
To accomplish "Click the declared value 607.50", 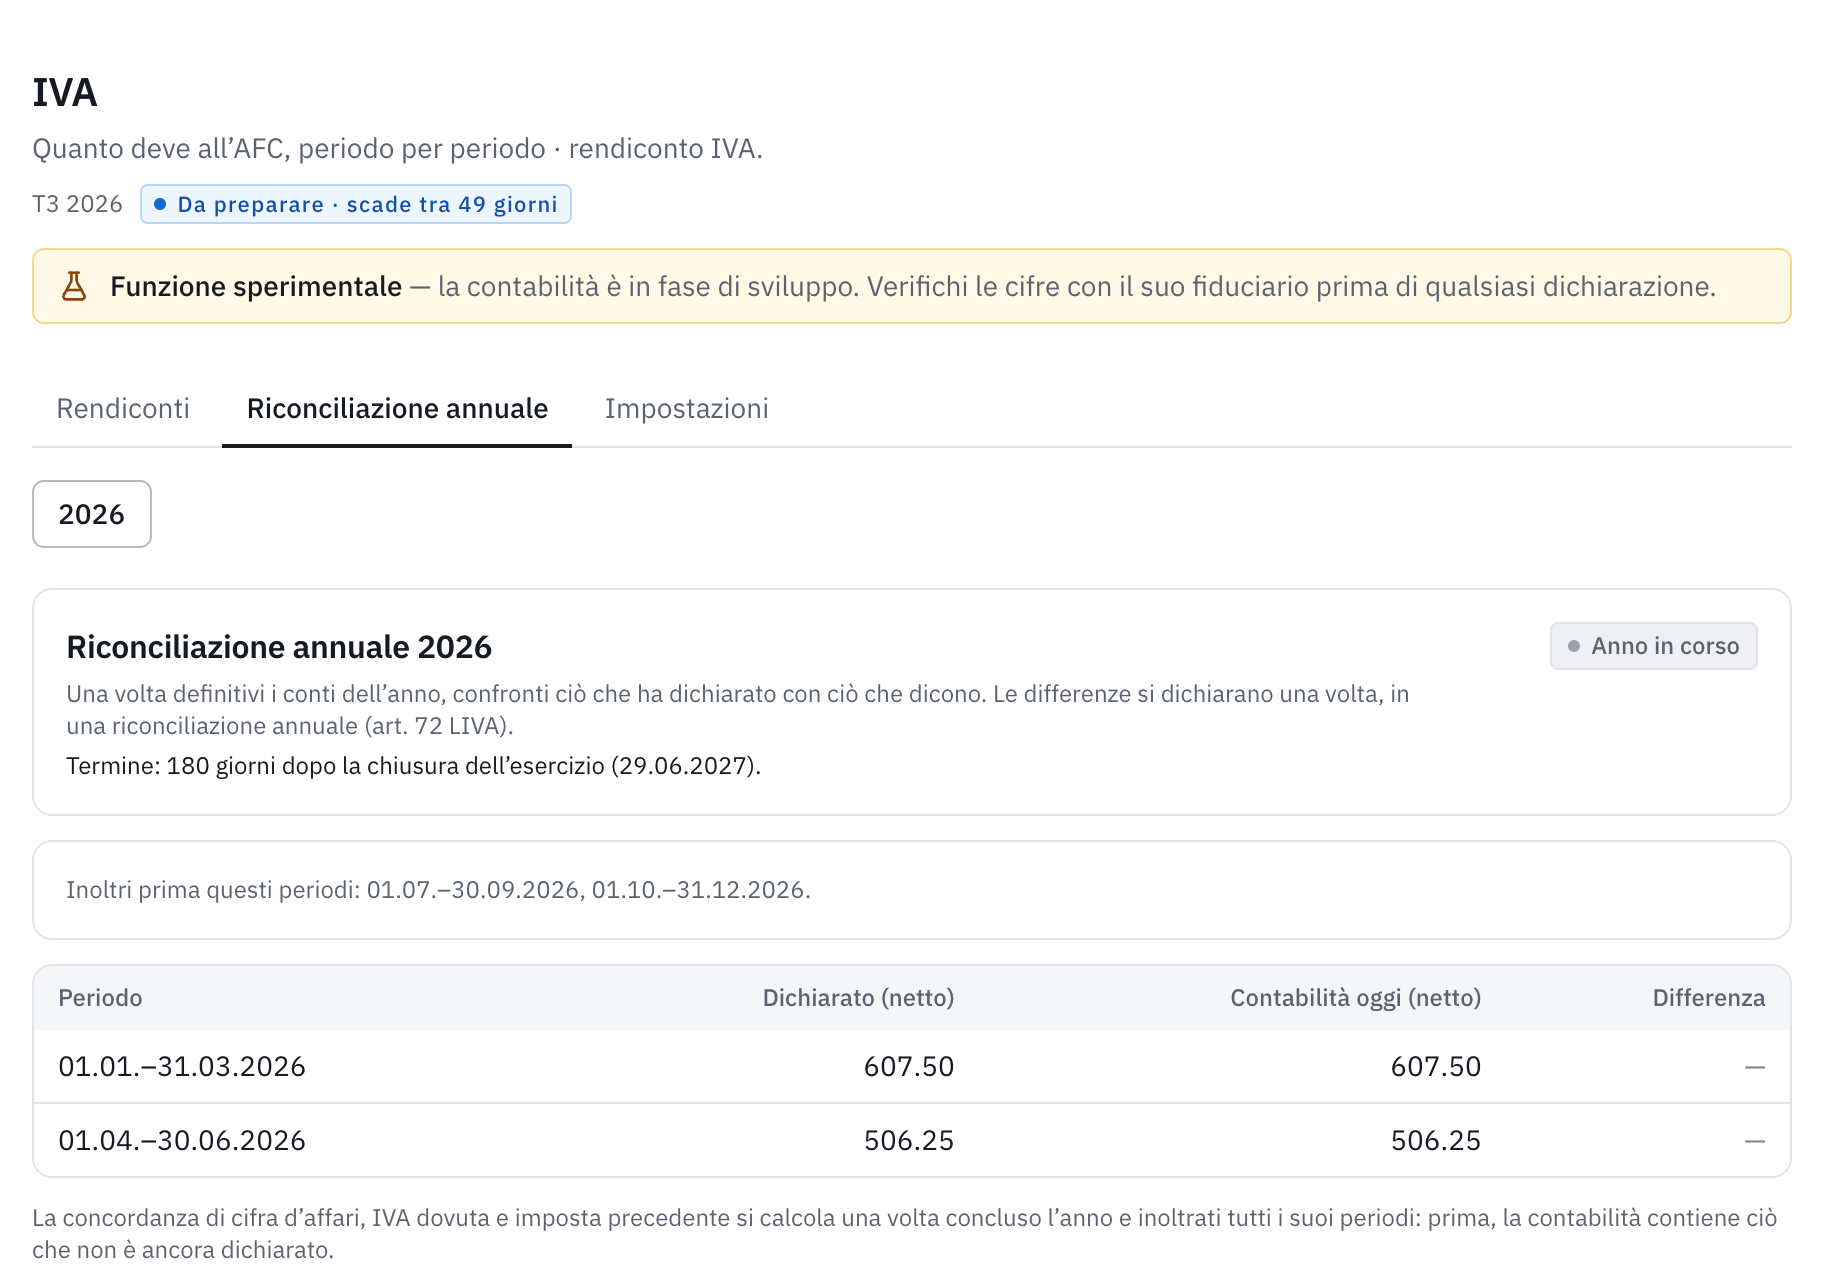I will (908, 1067).
